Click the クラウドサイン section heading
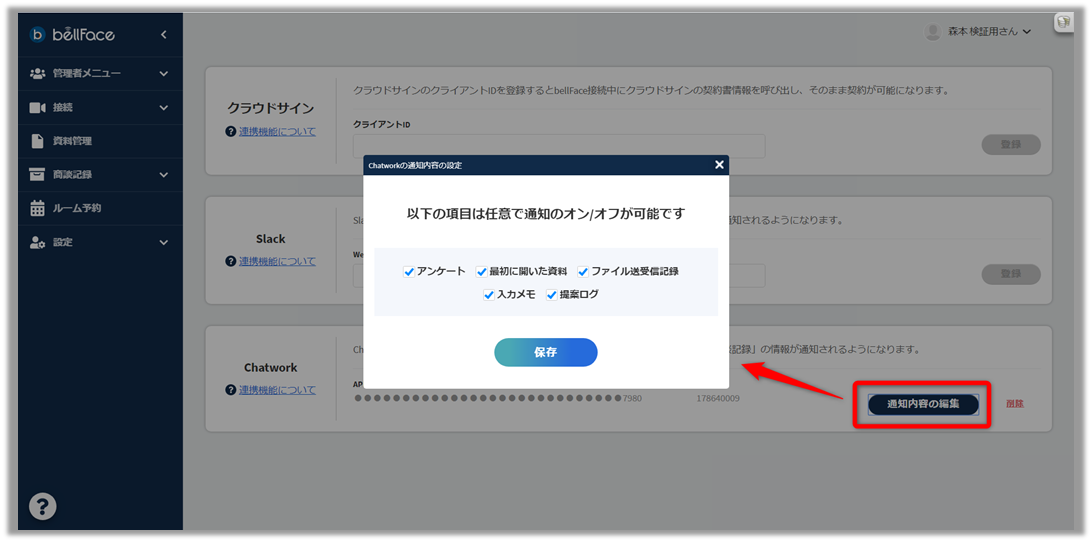Viewport: 1092px width, 542px height. (x=271, y=109)
